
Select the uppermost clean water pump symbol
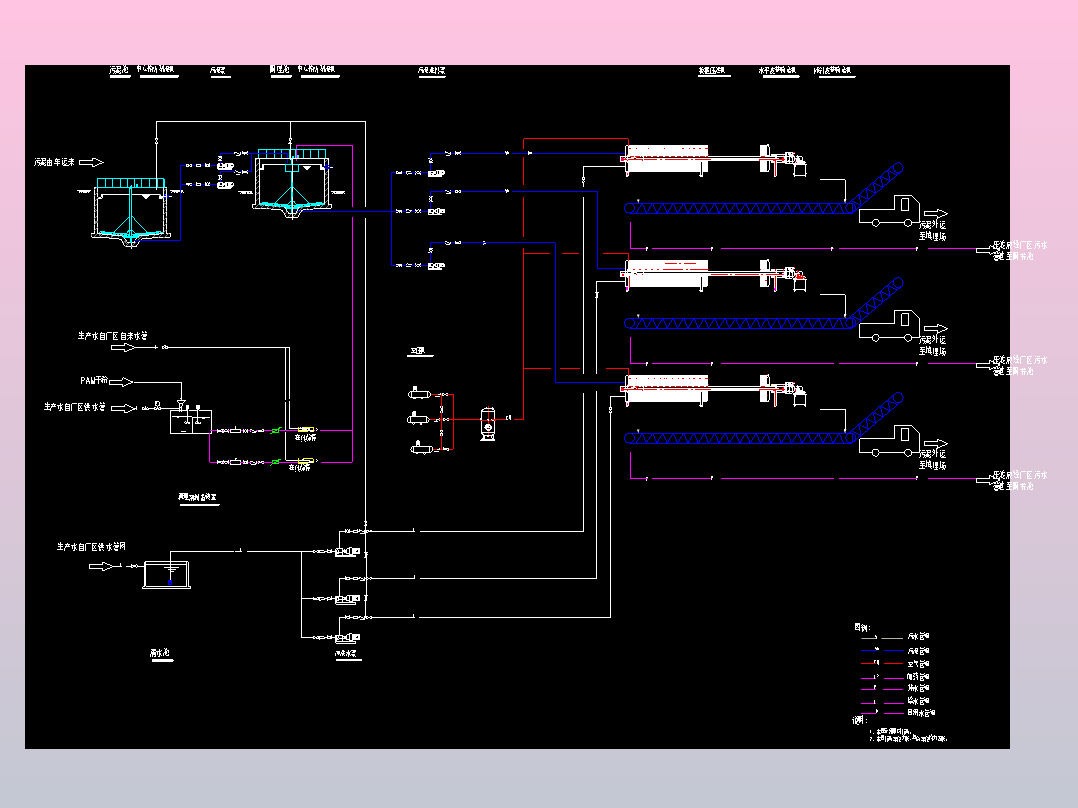(x=347, y=552)
